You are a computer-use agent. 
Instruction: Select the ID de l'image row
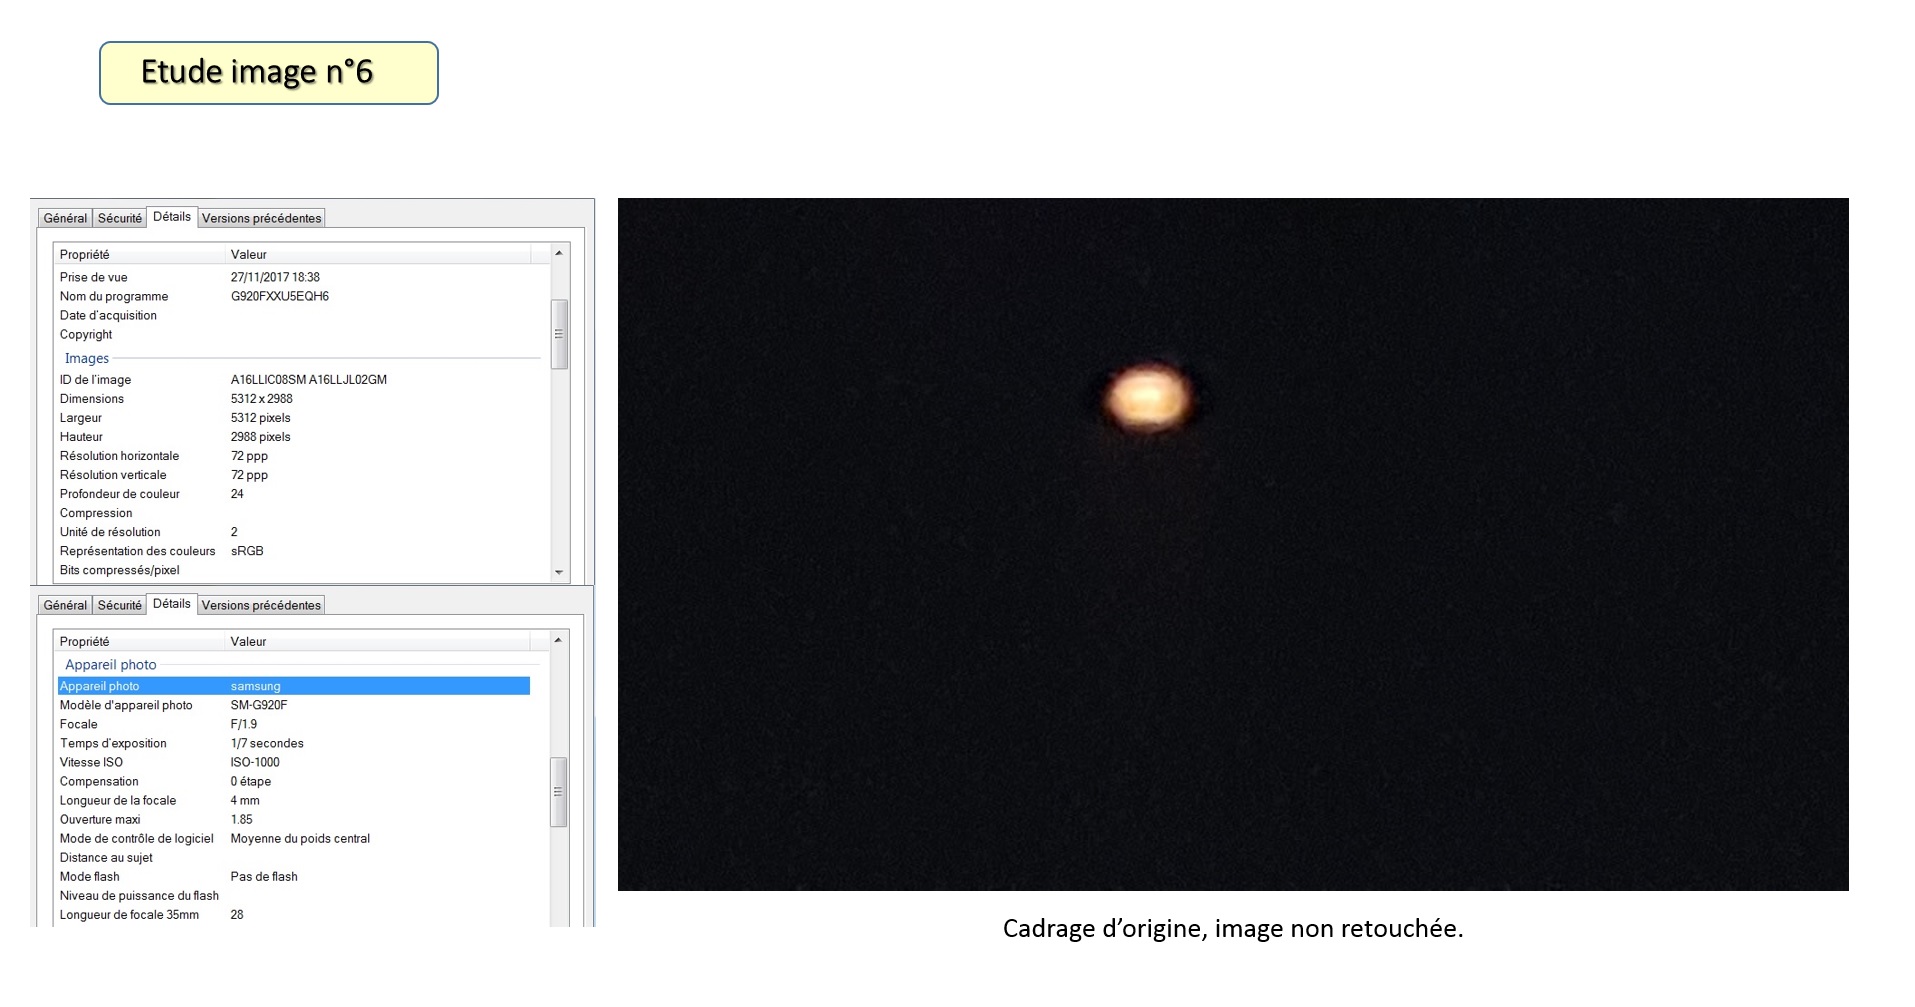click(294, 379)
